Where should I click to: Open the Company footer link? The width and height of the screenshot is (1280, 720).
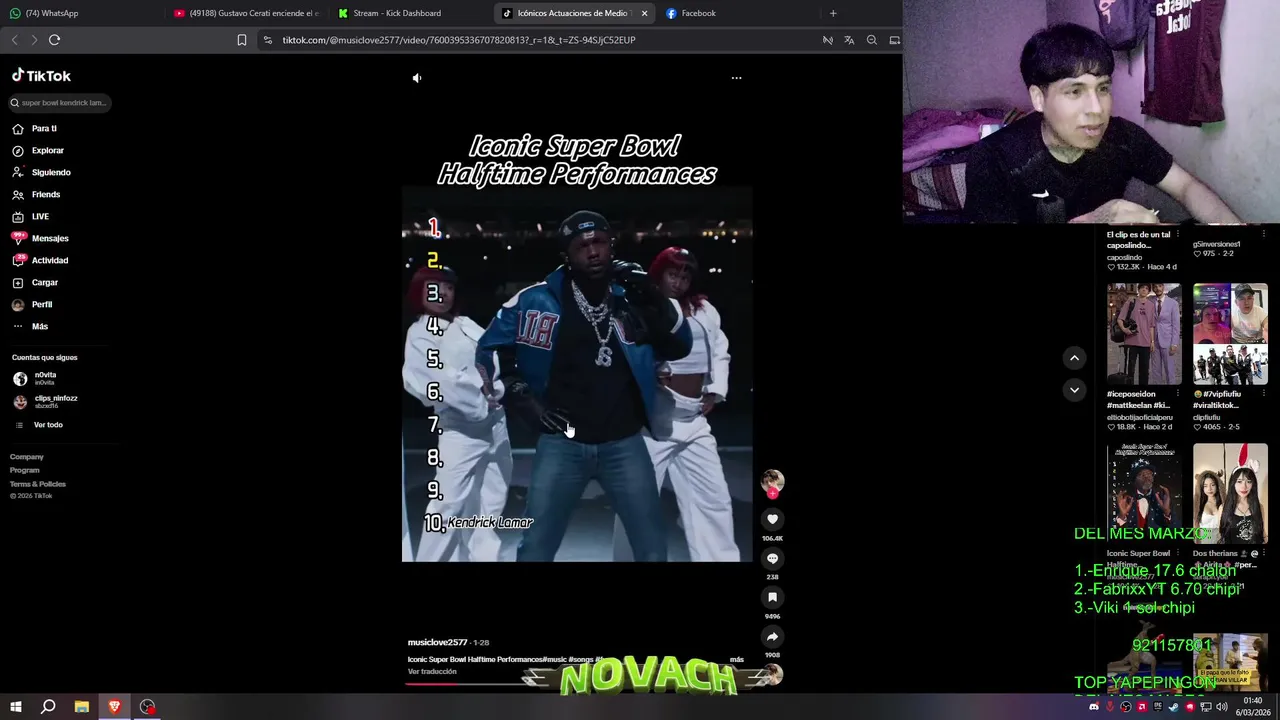coord(27,457)
